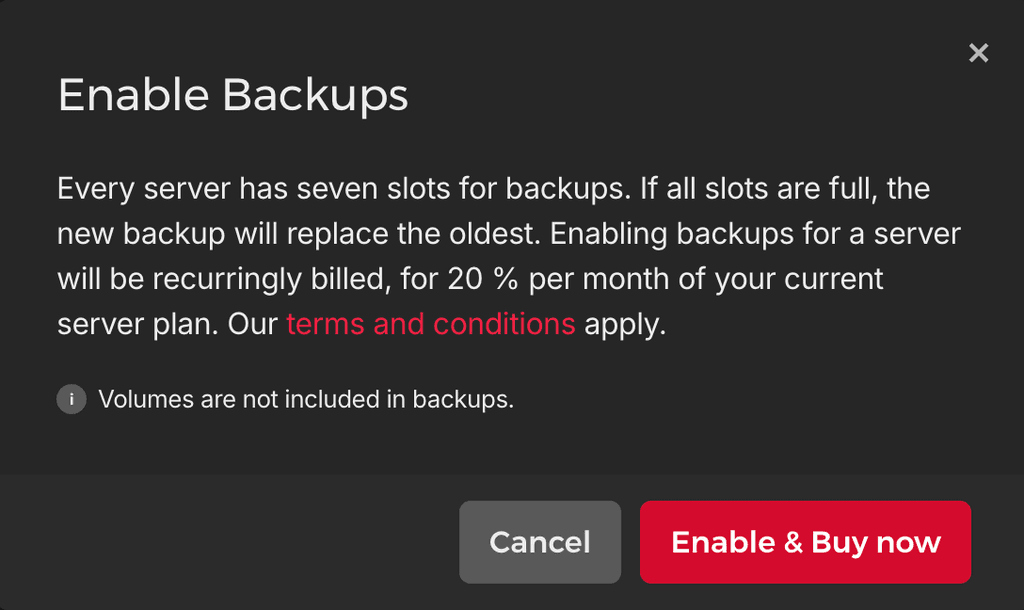The image size is (1024, 610).
Task: Close the Enable Backups dialog with X
Action: [x=978, y=53]
